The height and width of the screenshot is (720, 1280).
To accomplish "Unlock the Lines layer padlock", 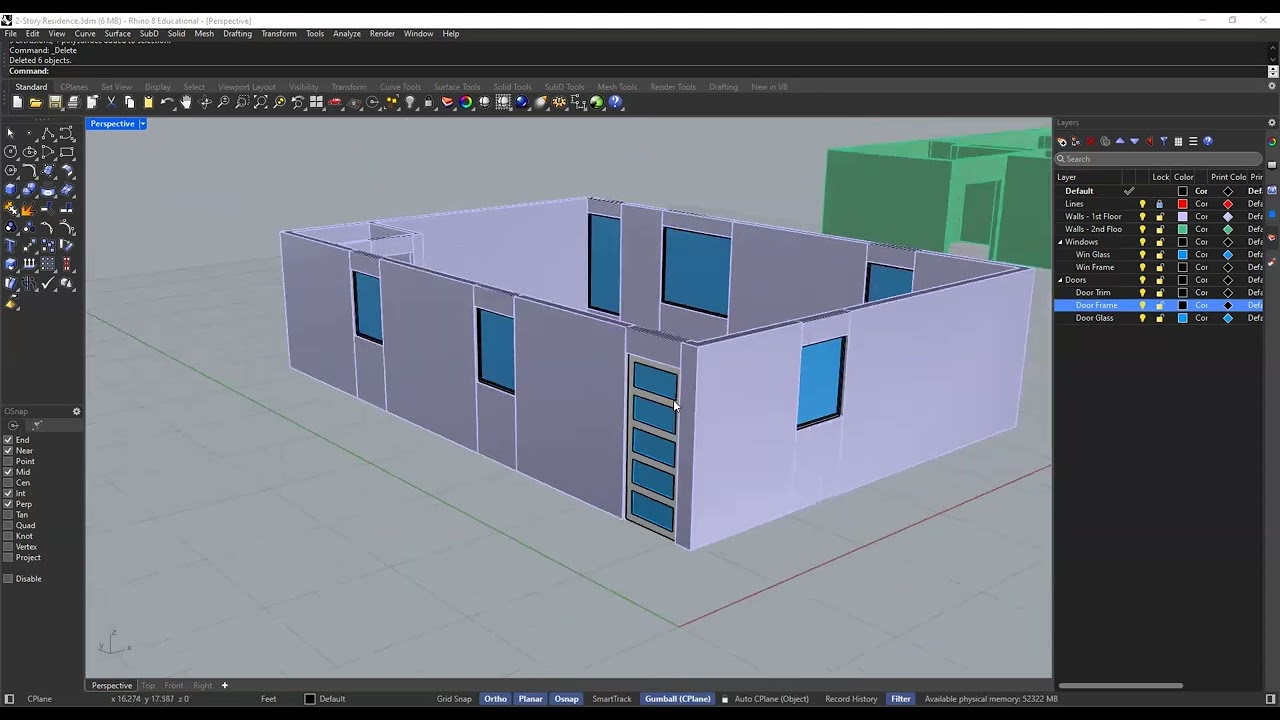I will (1160, 204).
